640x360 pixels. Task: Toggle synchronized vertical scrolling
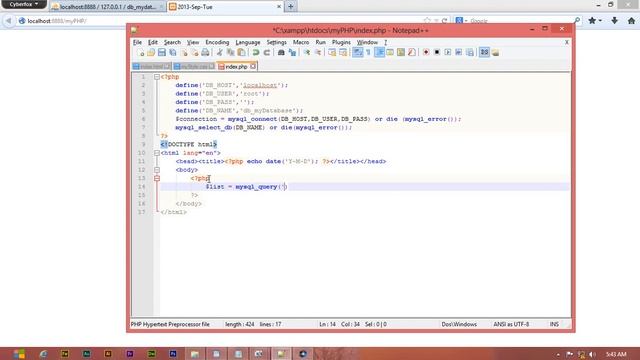332,53
